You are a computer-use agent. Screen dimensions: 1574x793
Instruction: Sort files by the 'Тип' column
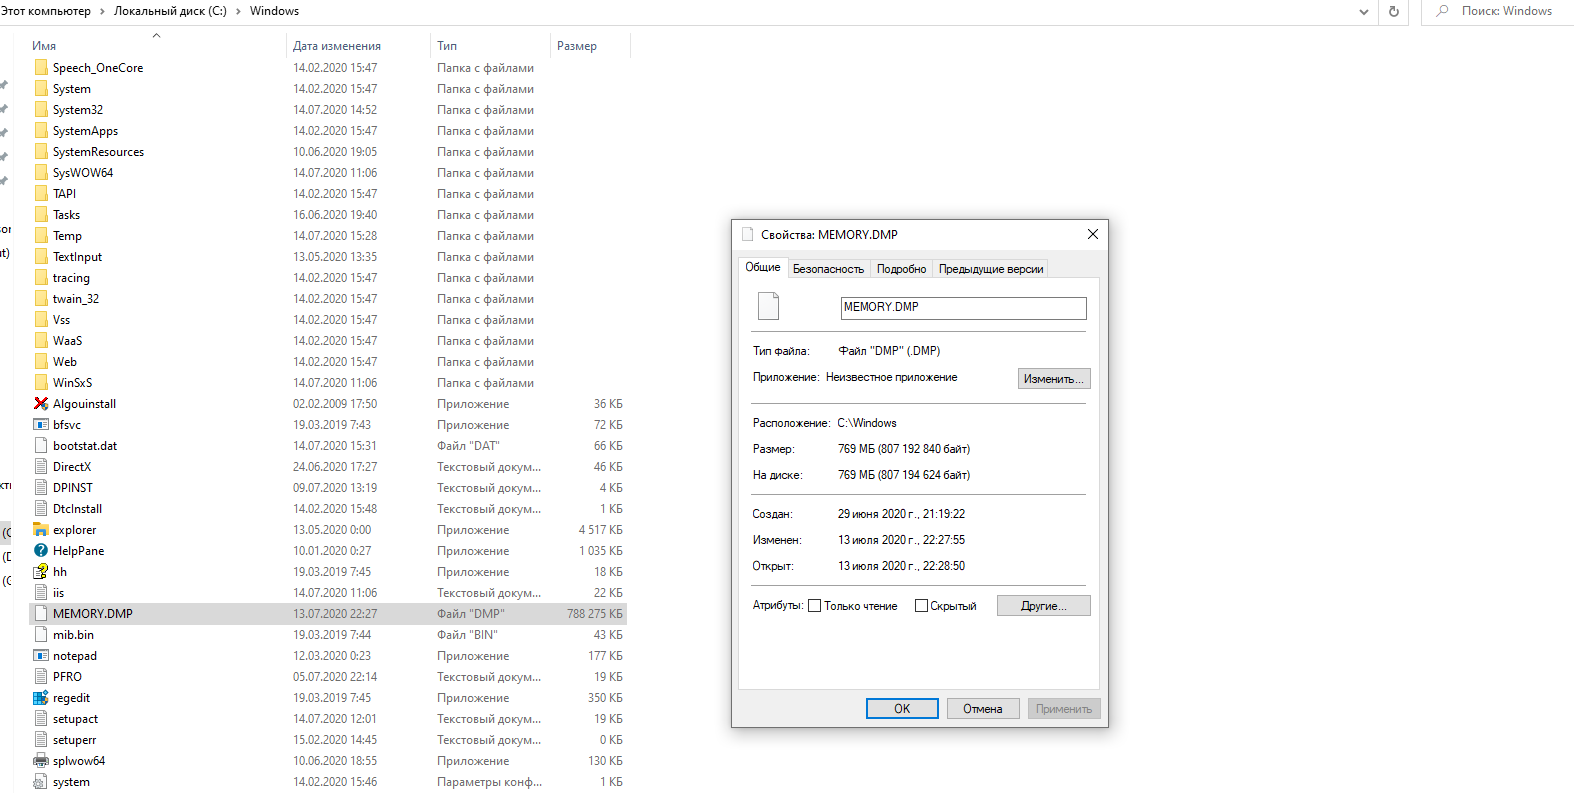tap(489, 46)
